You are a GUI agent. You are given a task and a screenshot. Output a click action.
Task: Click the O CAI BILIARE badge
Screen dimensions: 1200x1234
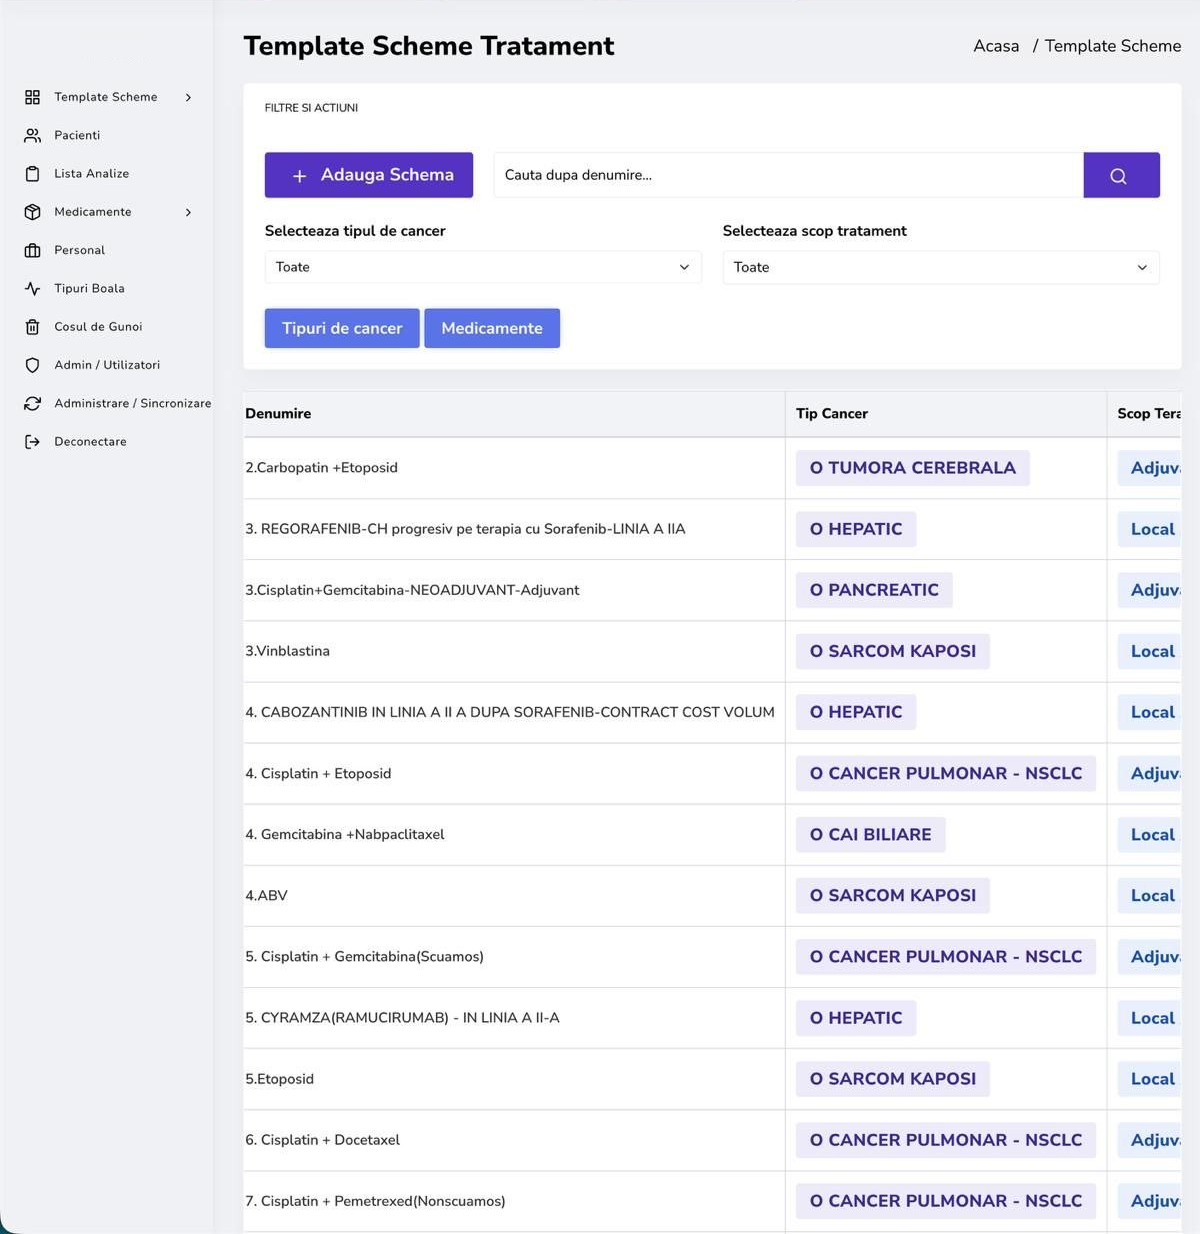[x=871, y=835]
